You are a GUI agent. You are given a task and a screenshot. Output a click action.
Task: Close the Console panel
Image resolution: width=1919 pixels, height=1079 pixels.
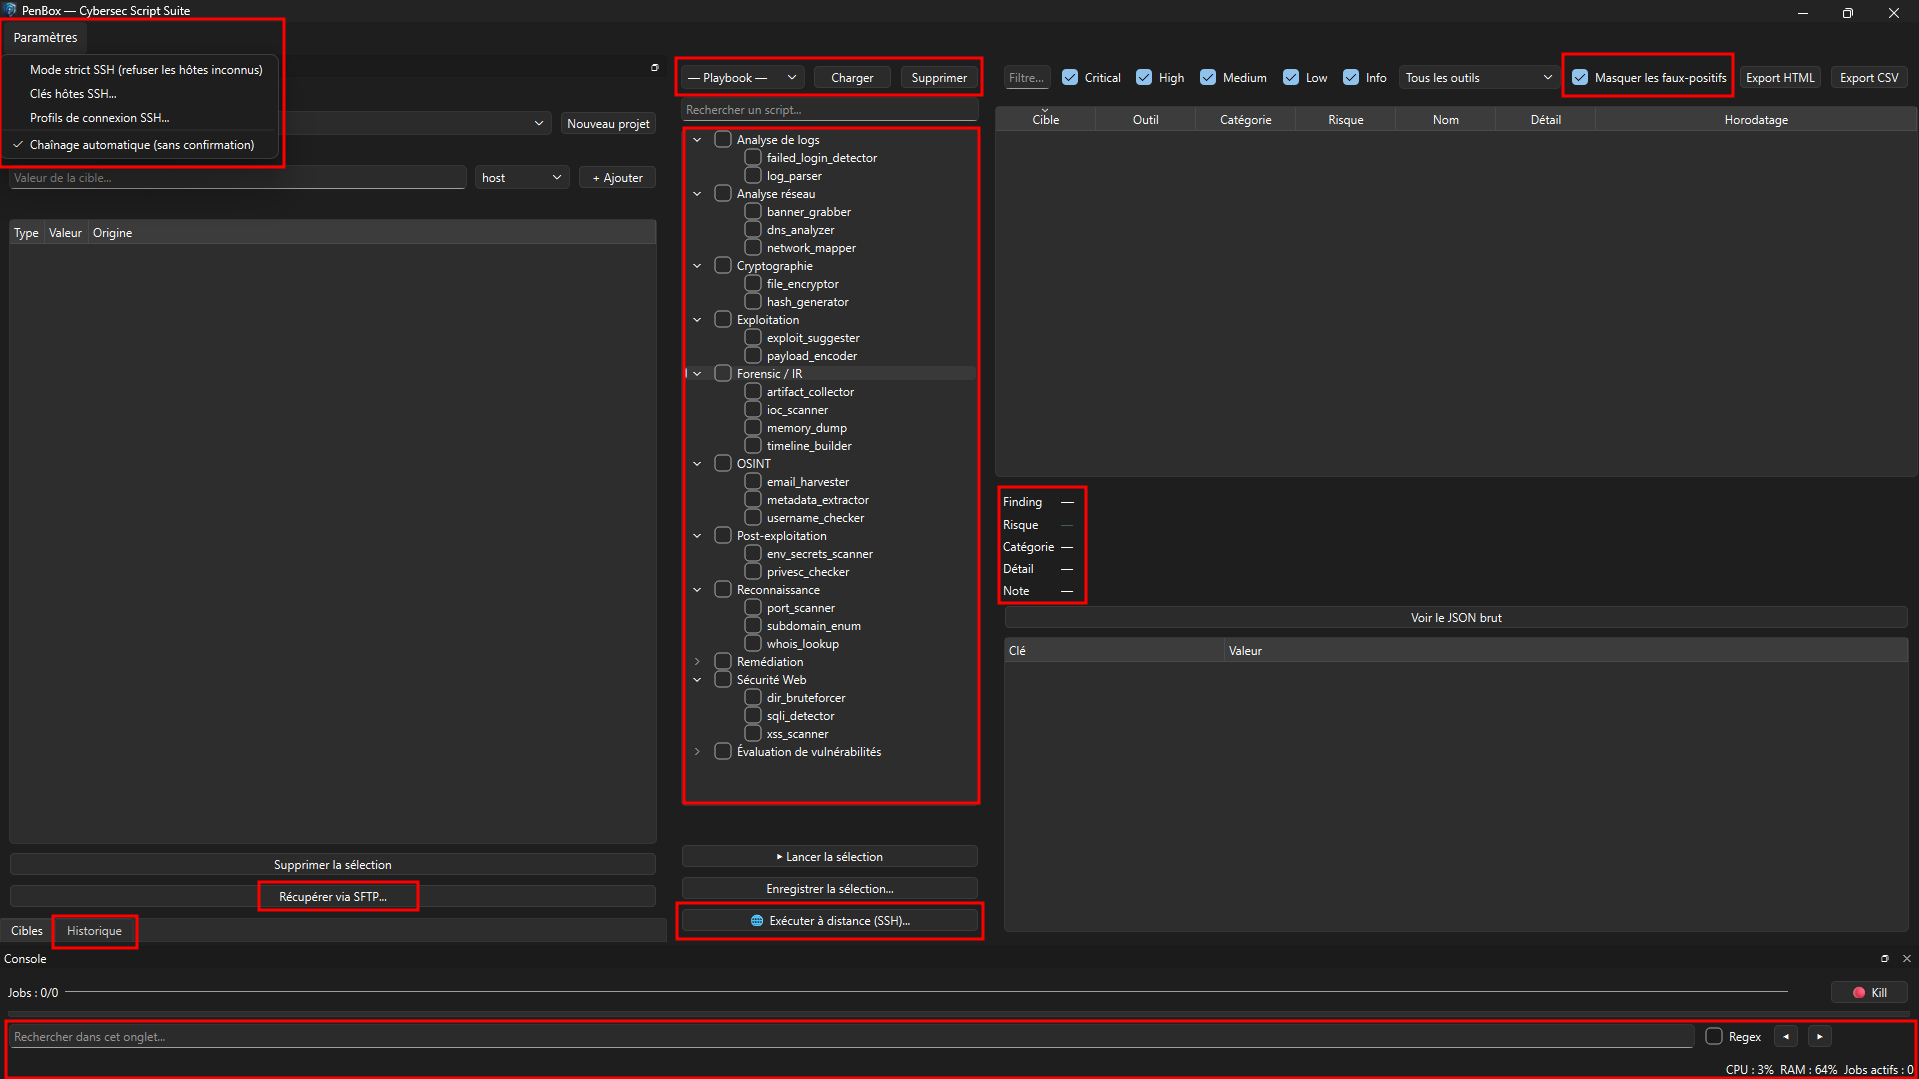click(x=1907, y=958)
